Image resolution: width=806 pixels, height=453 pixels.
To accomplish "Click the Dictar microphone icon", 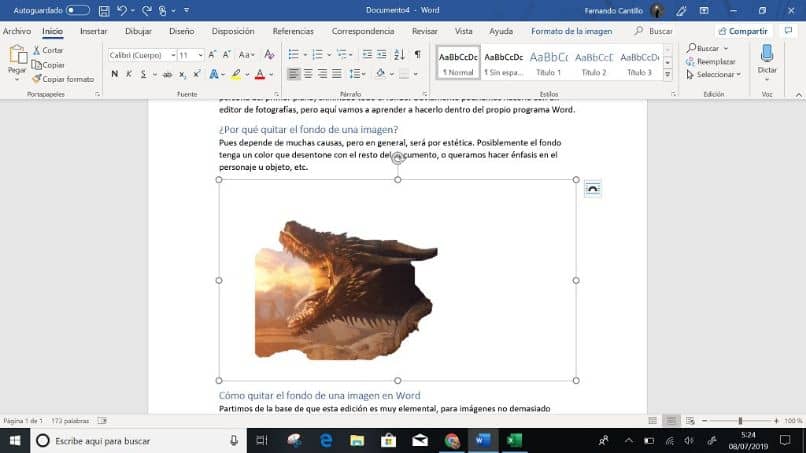I will pyautogui.click(x=766, y=53).
